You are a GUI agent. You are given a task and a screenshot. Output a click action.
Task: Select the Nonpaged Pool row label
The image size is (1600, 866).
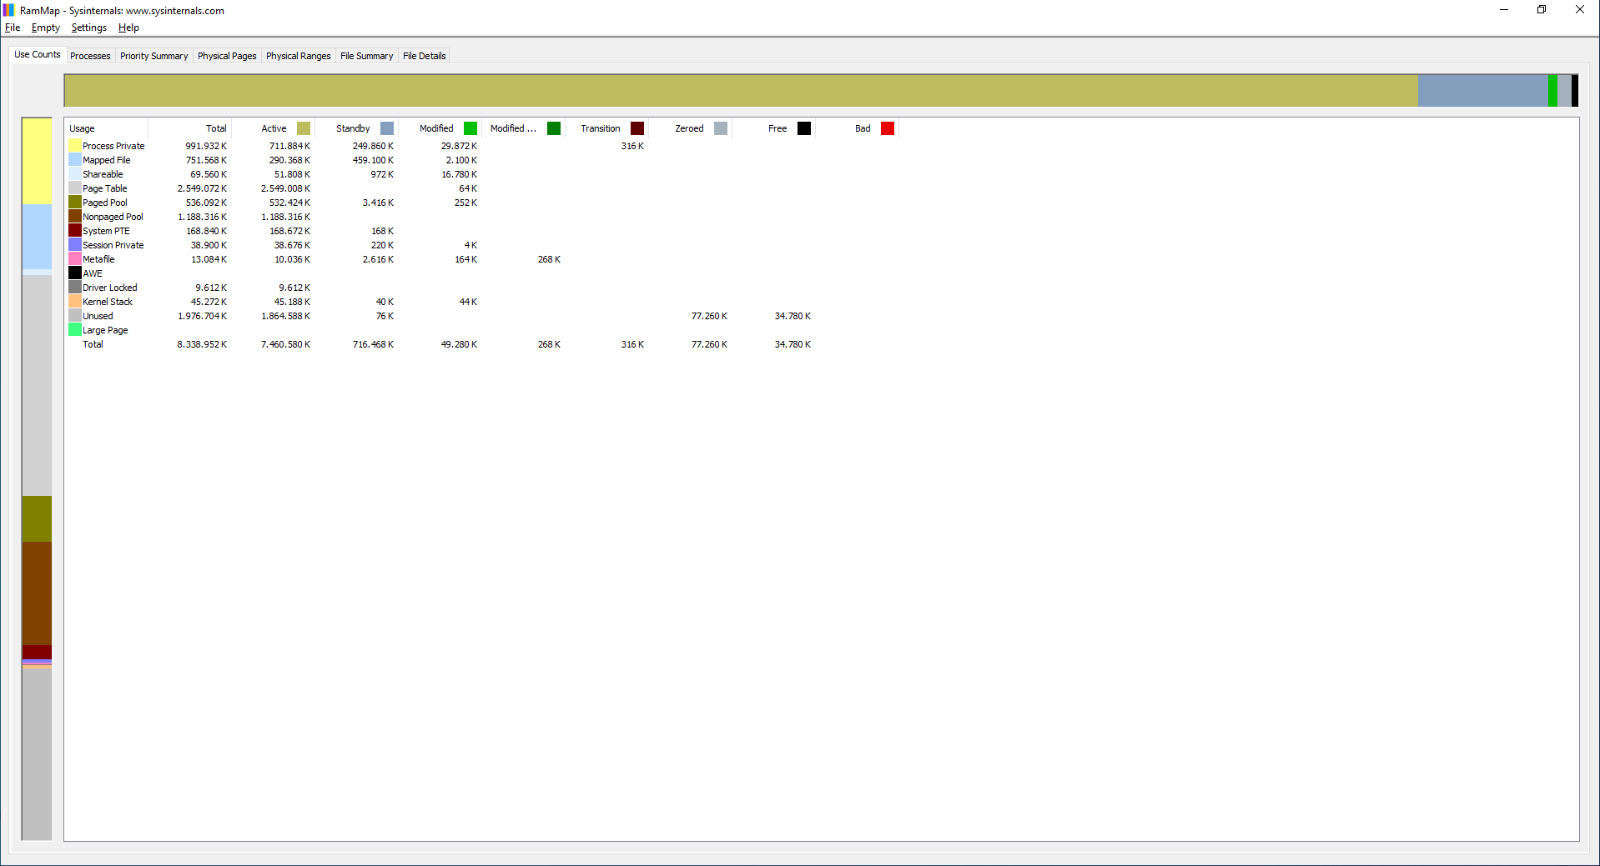pyautogui.click(x=113, y=216)
